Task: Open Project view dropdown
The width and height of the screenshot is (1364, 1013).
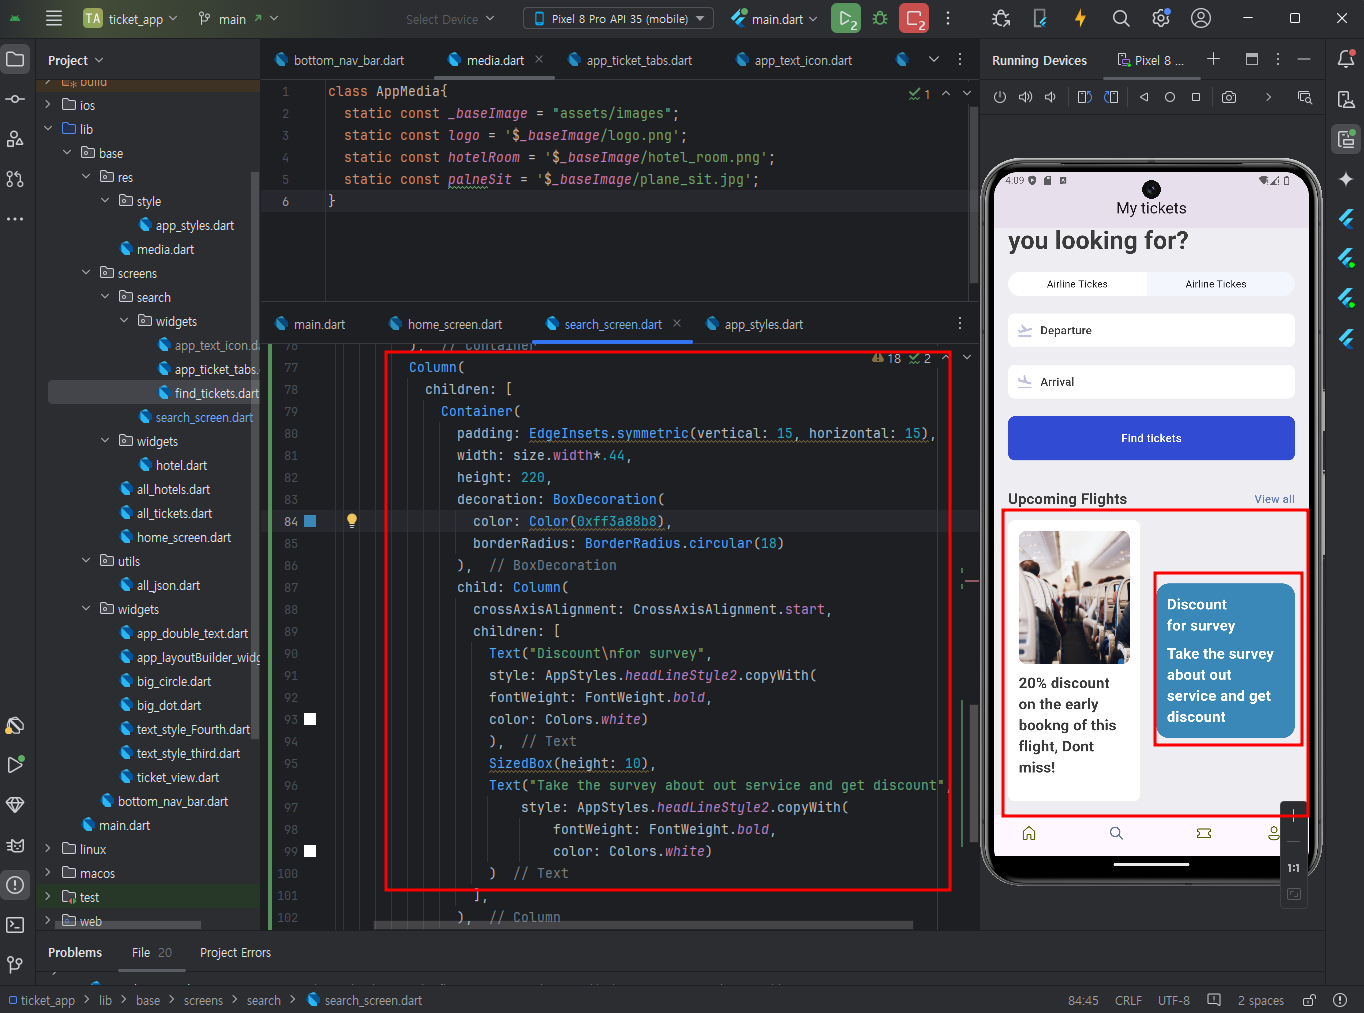Action: (x=75, y=60)
